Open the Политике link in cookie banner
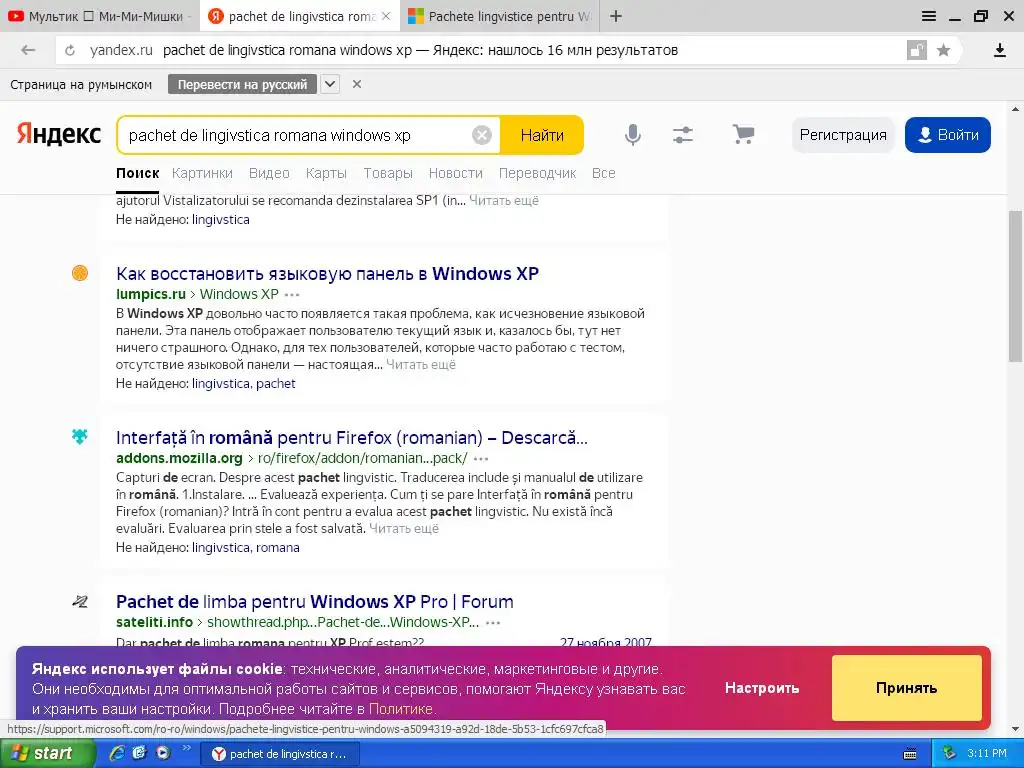This screenshot has height=768, width=1024. [400, 709]
